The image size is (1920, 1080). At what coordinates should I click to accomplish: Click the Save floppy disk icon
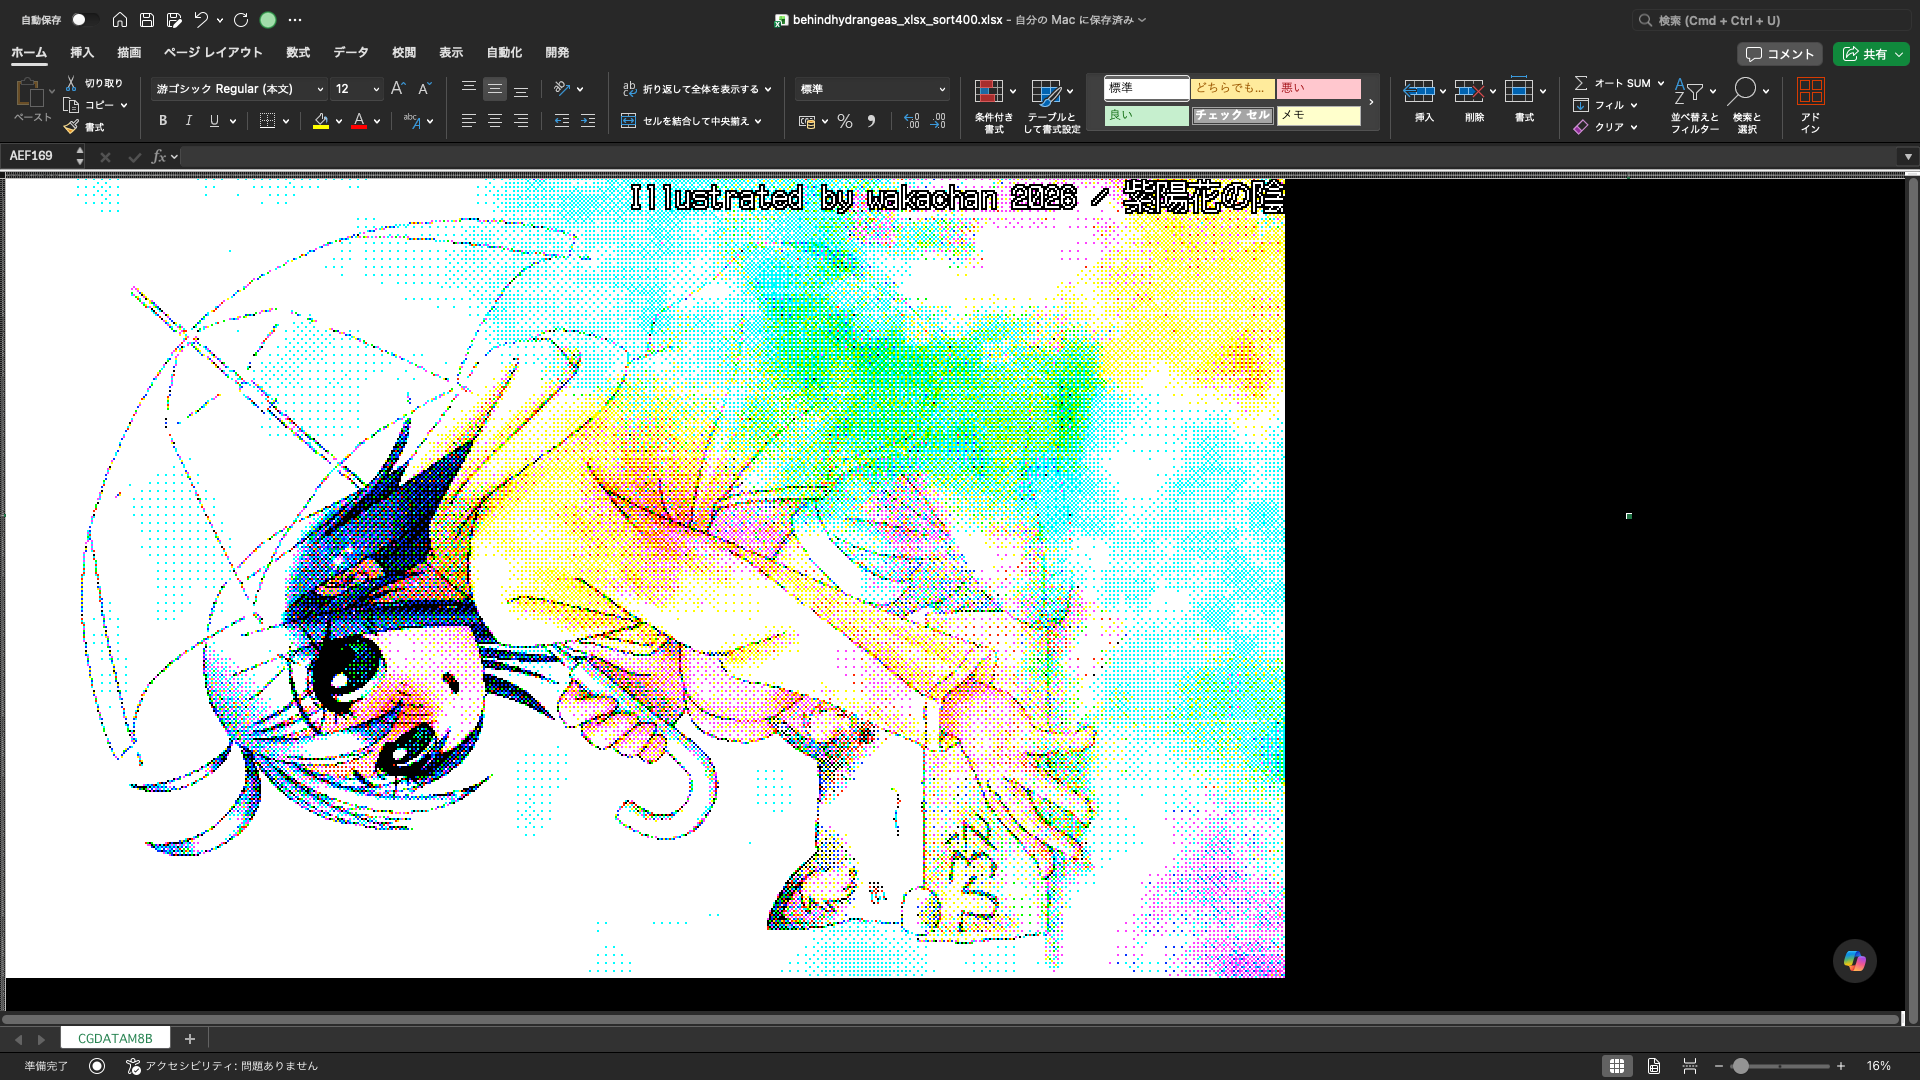click(147, 20)
